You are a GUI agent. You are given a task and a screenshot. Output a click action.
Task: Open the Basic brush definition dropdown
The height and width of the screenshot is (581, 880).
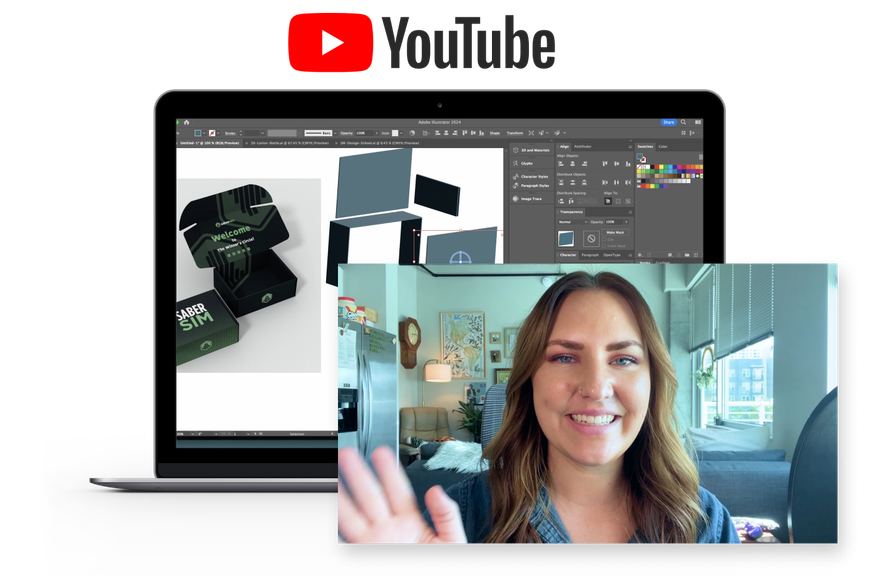pos(335,133)
